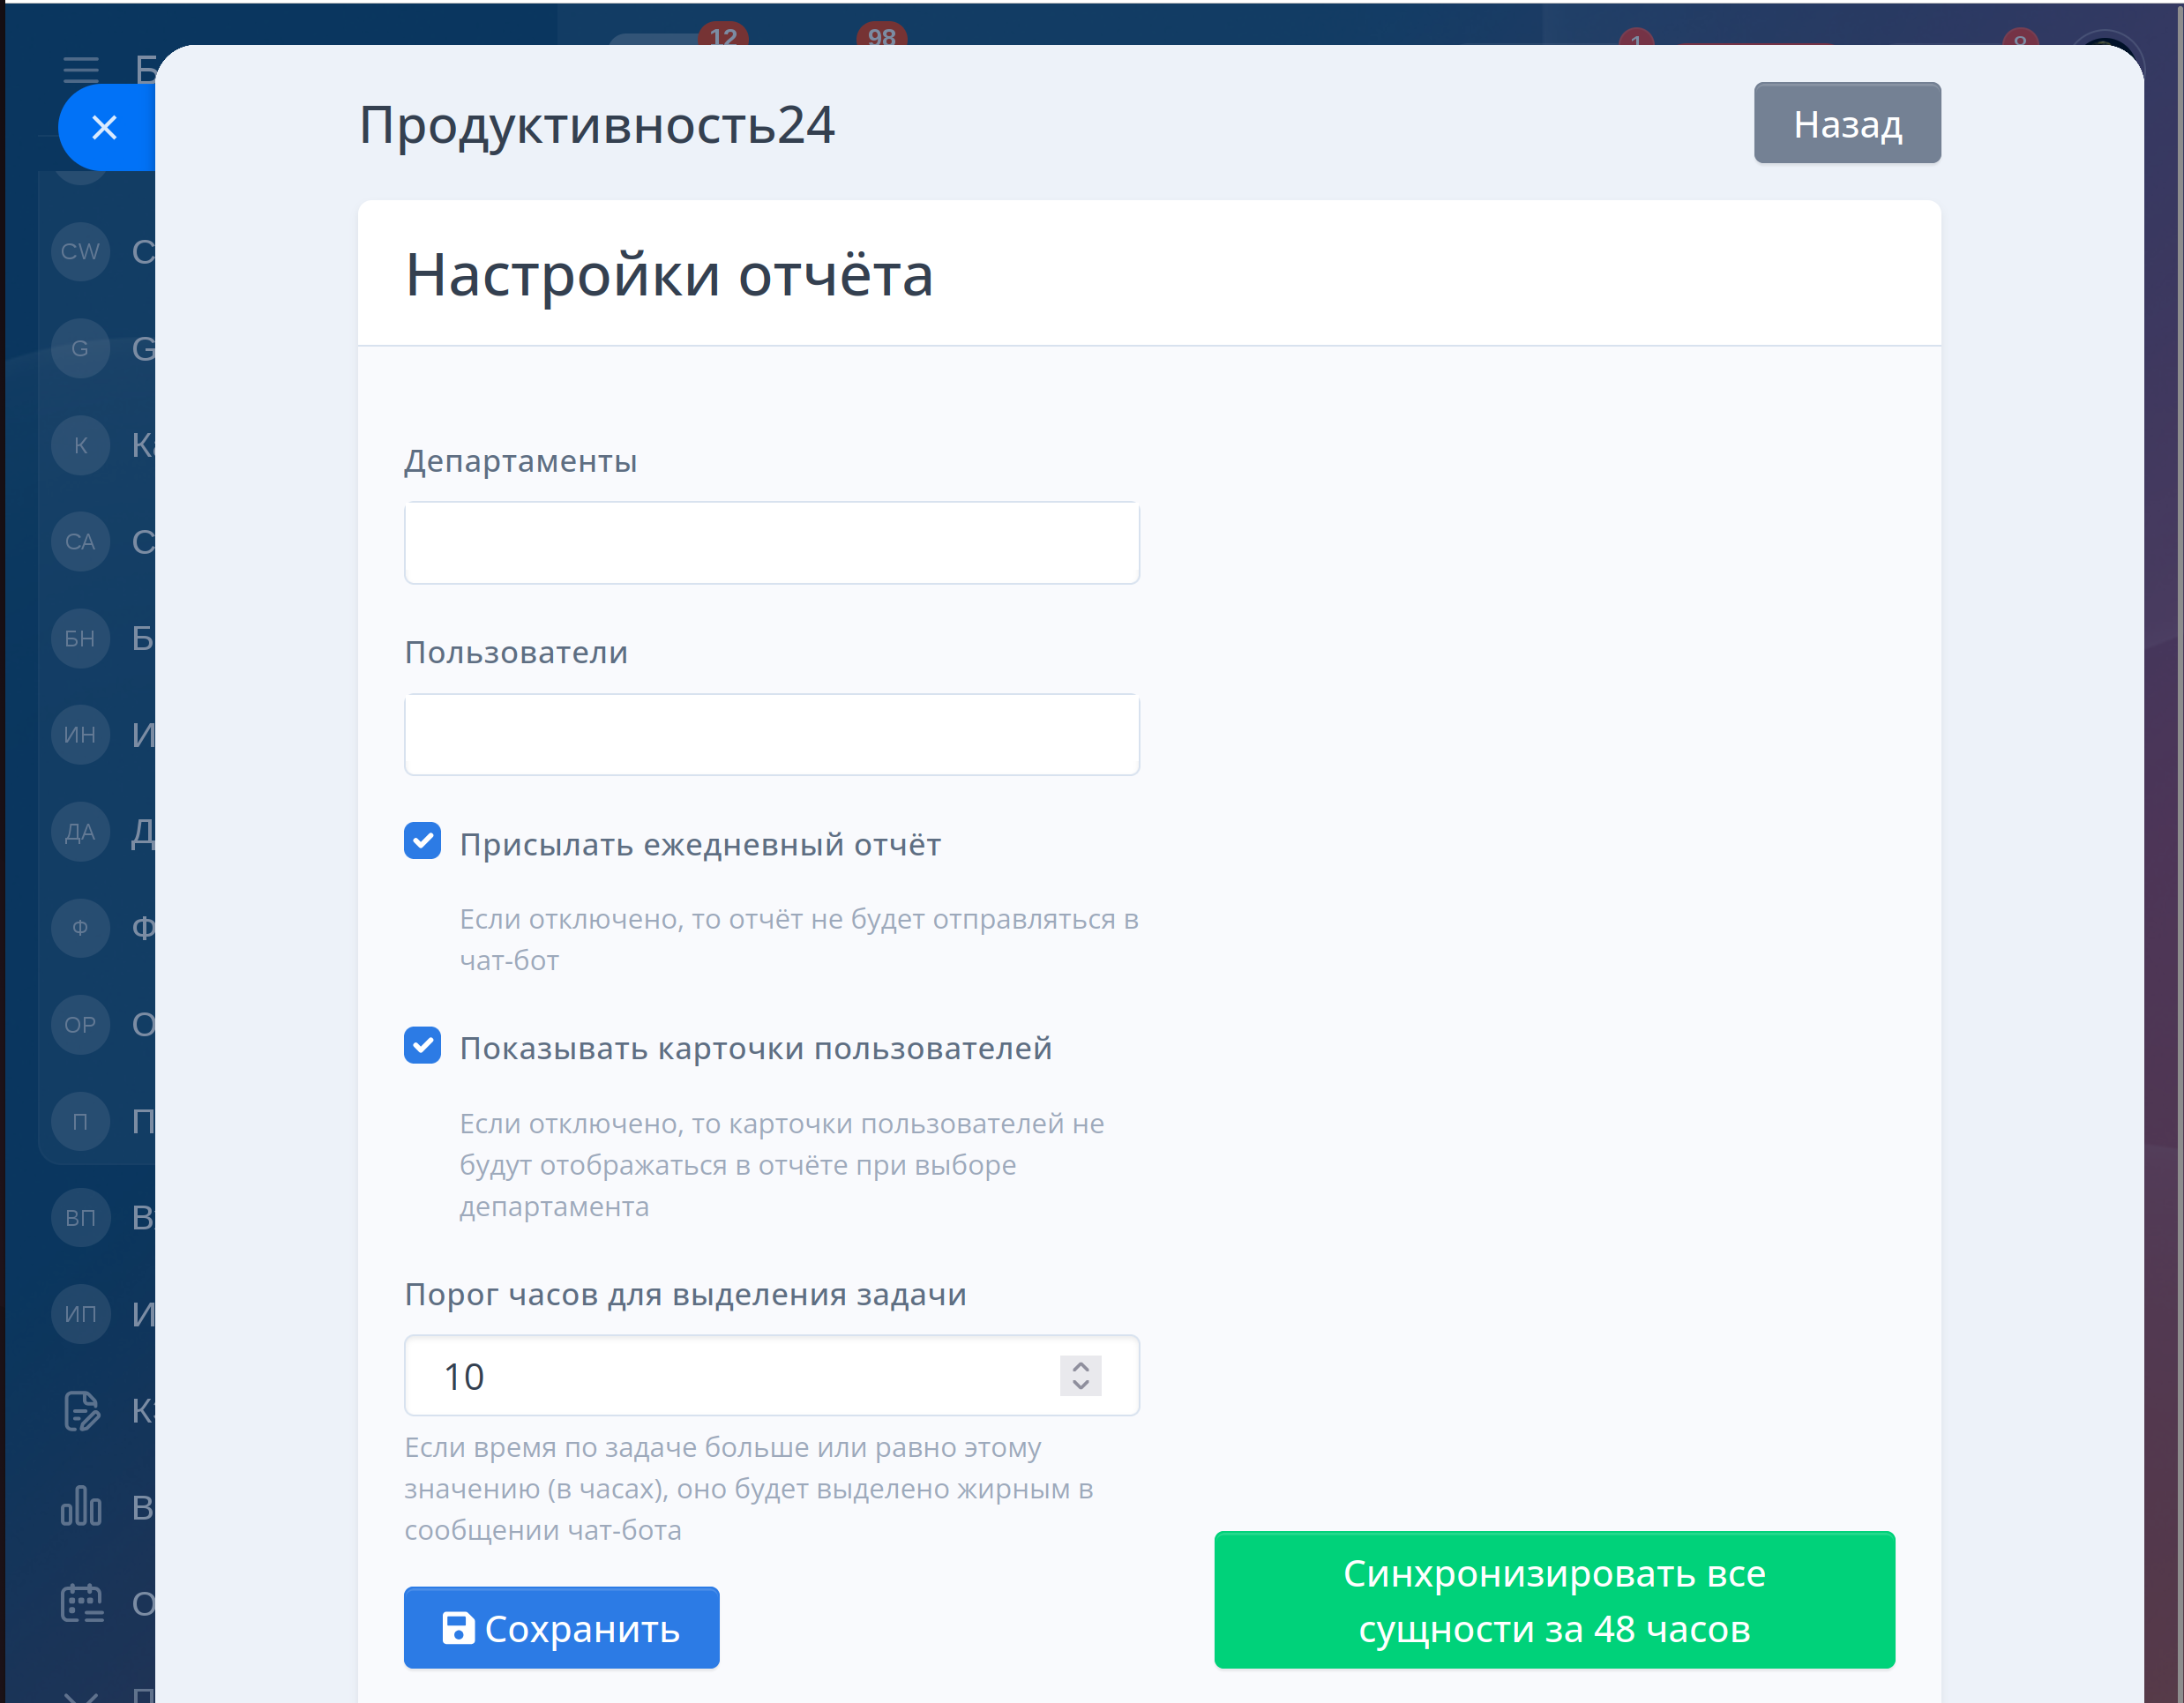Click the document edit sidebar icon
Screen dimensions: 2184x1703
click(x=81, y=1410)
